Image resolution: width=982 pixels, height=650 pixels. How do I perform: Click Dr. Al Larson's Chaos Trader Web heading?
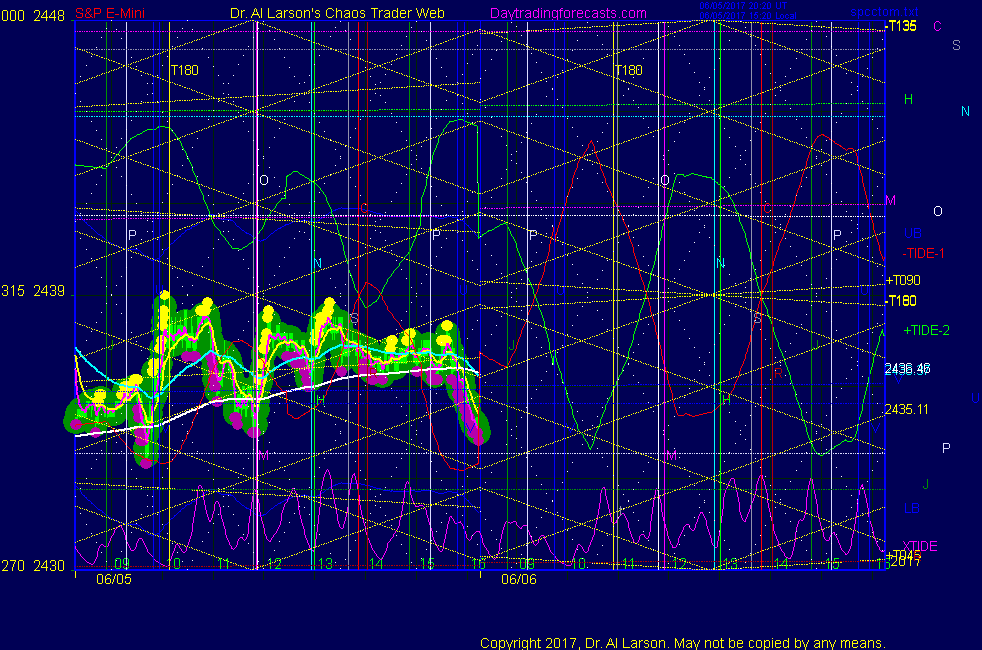[337, 13]
